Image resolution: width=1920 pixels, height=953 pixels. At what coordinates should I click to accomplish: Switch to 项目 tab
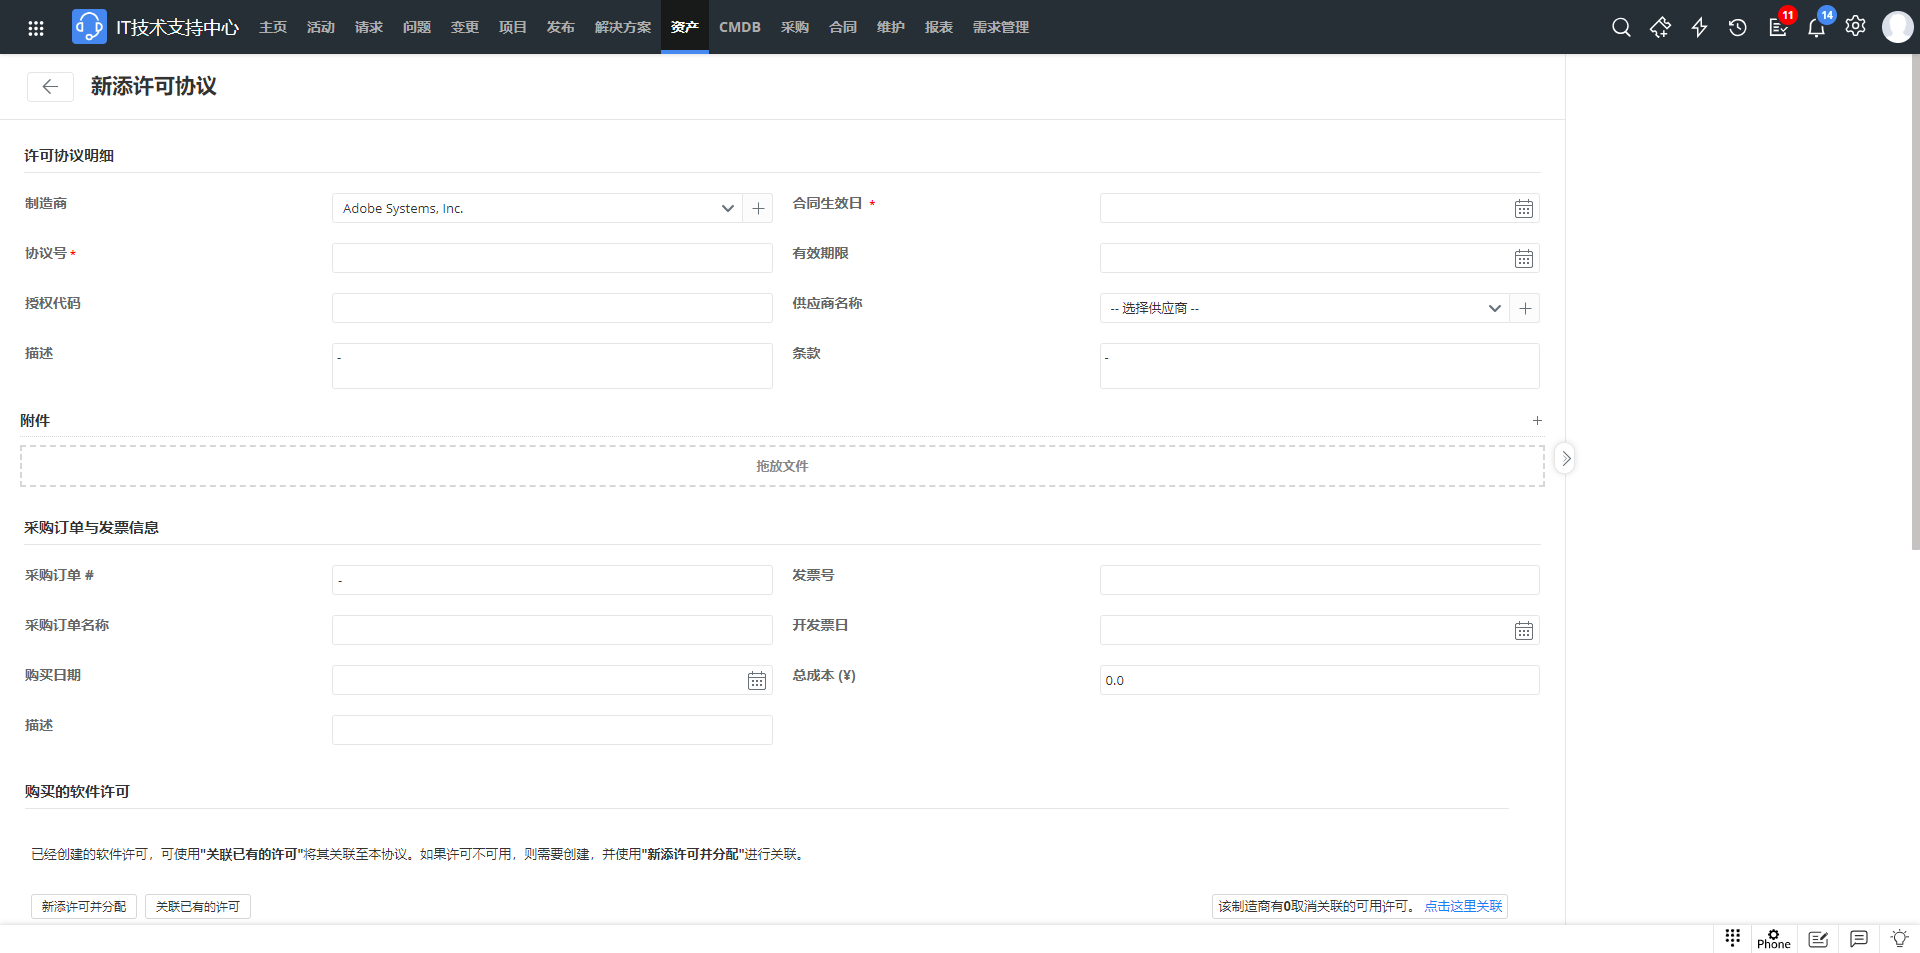513,27
